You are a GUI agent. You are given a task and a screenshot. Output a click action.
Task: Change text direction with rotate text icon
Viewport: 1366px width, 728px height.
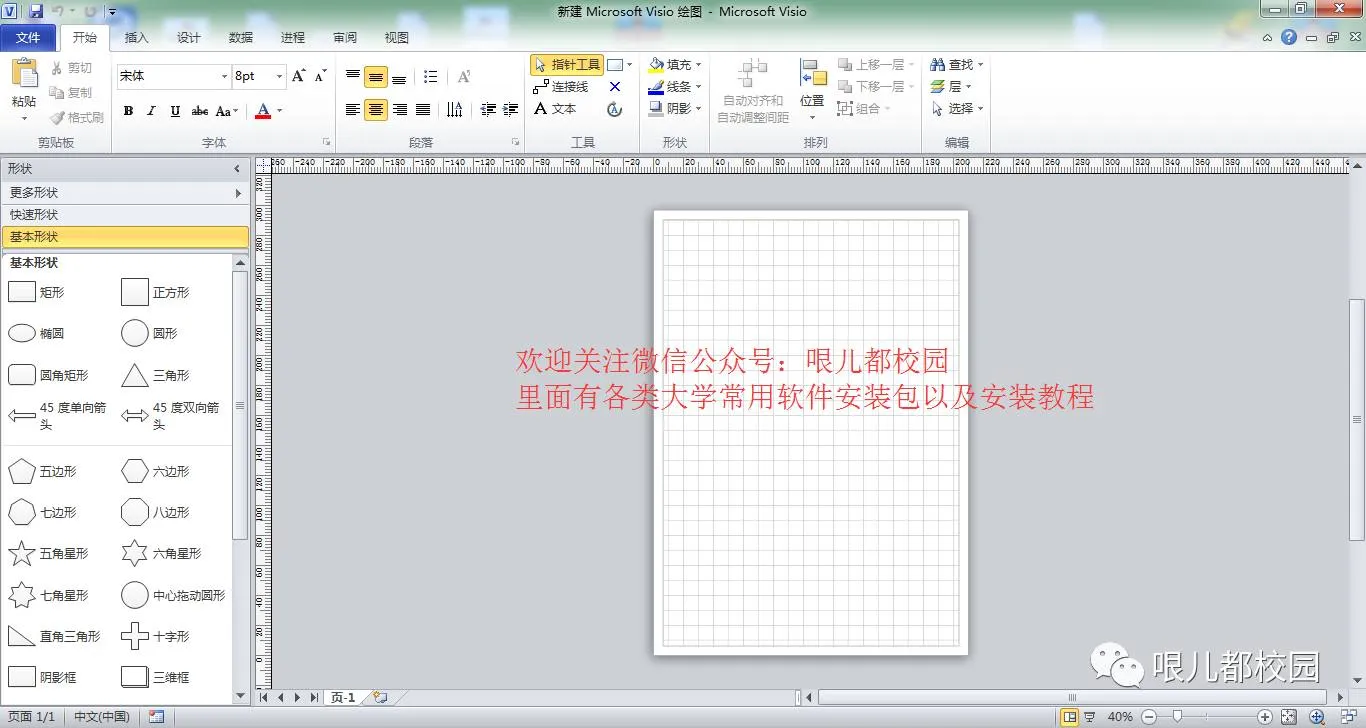click(455, 110)
